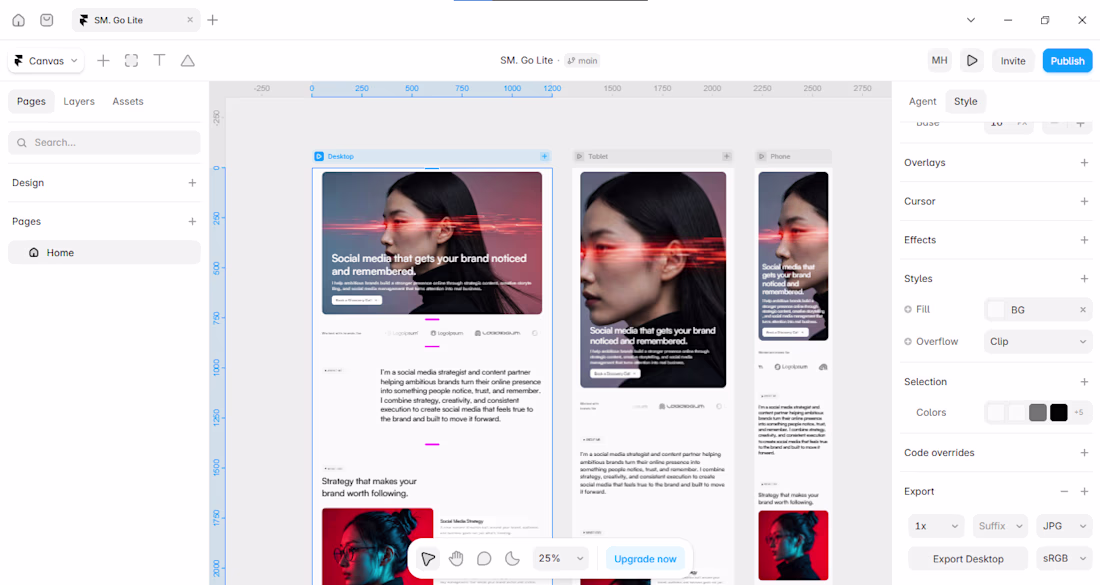Image resolution: width=1100 pixels, height=585 pixels.
Task: Open a new tab with the plus icon
Action: (x=213, y=20)
